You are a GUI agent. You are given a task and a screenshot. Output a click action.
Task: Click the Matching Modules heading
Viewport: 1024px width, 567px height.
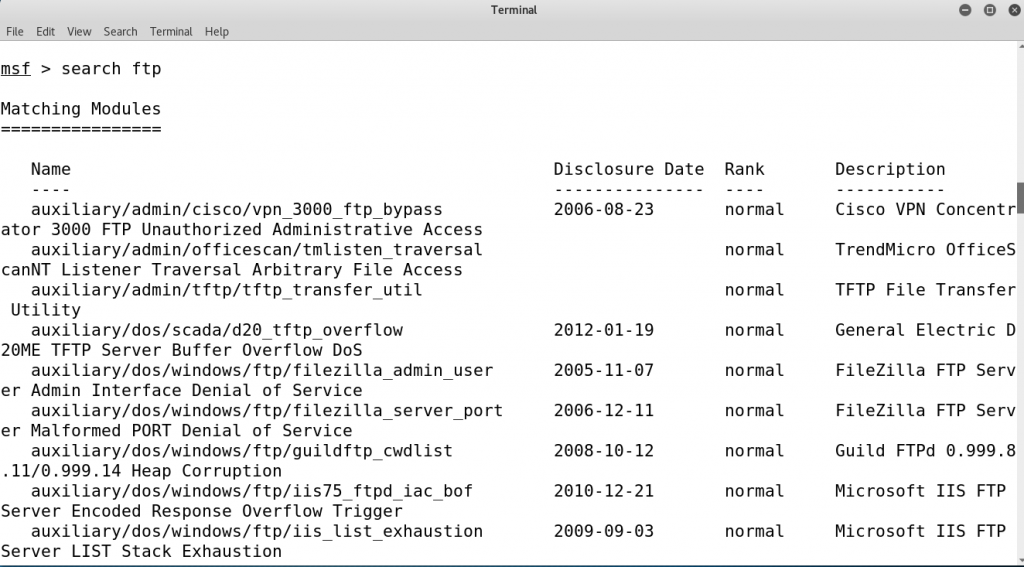(80, 109)
